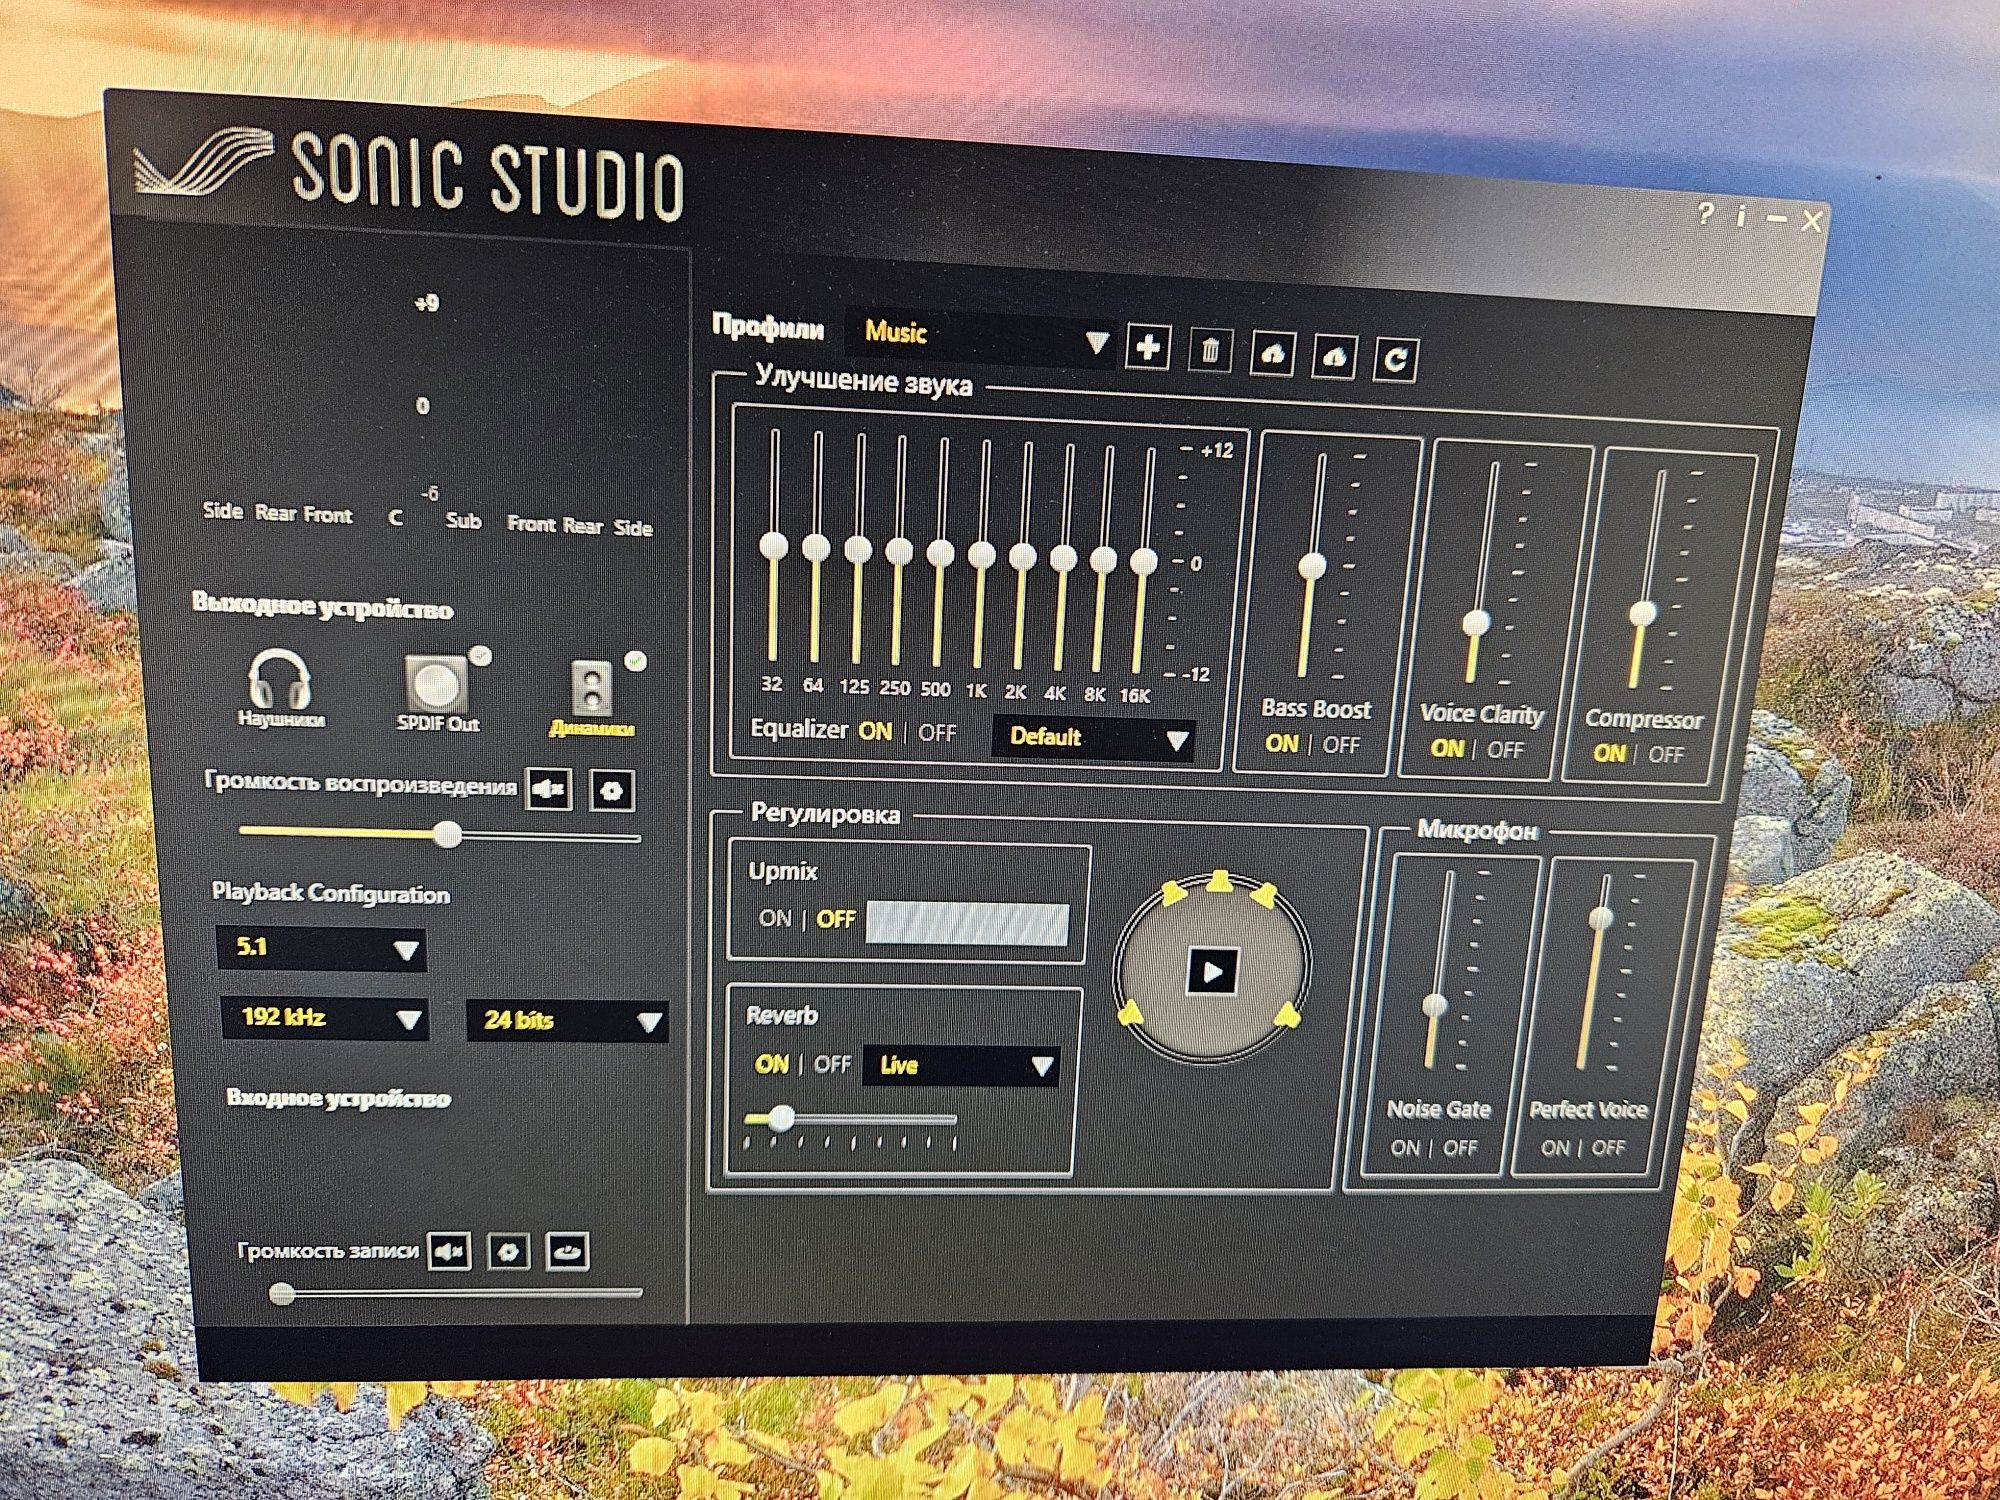Add a new profile with plus icon
This screenshot has height=1500, width=2000.
click(x=1147, y=347)
